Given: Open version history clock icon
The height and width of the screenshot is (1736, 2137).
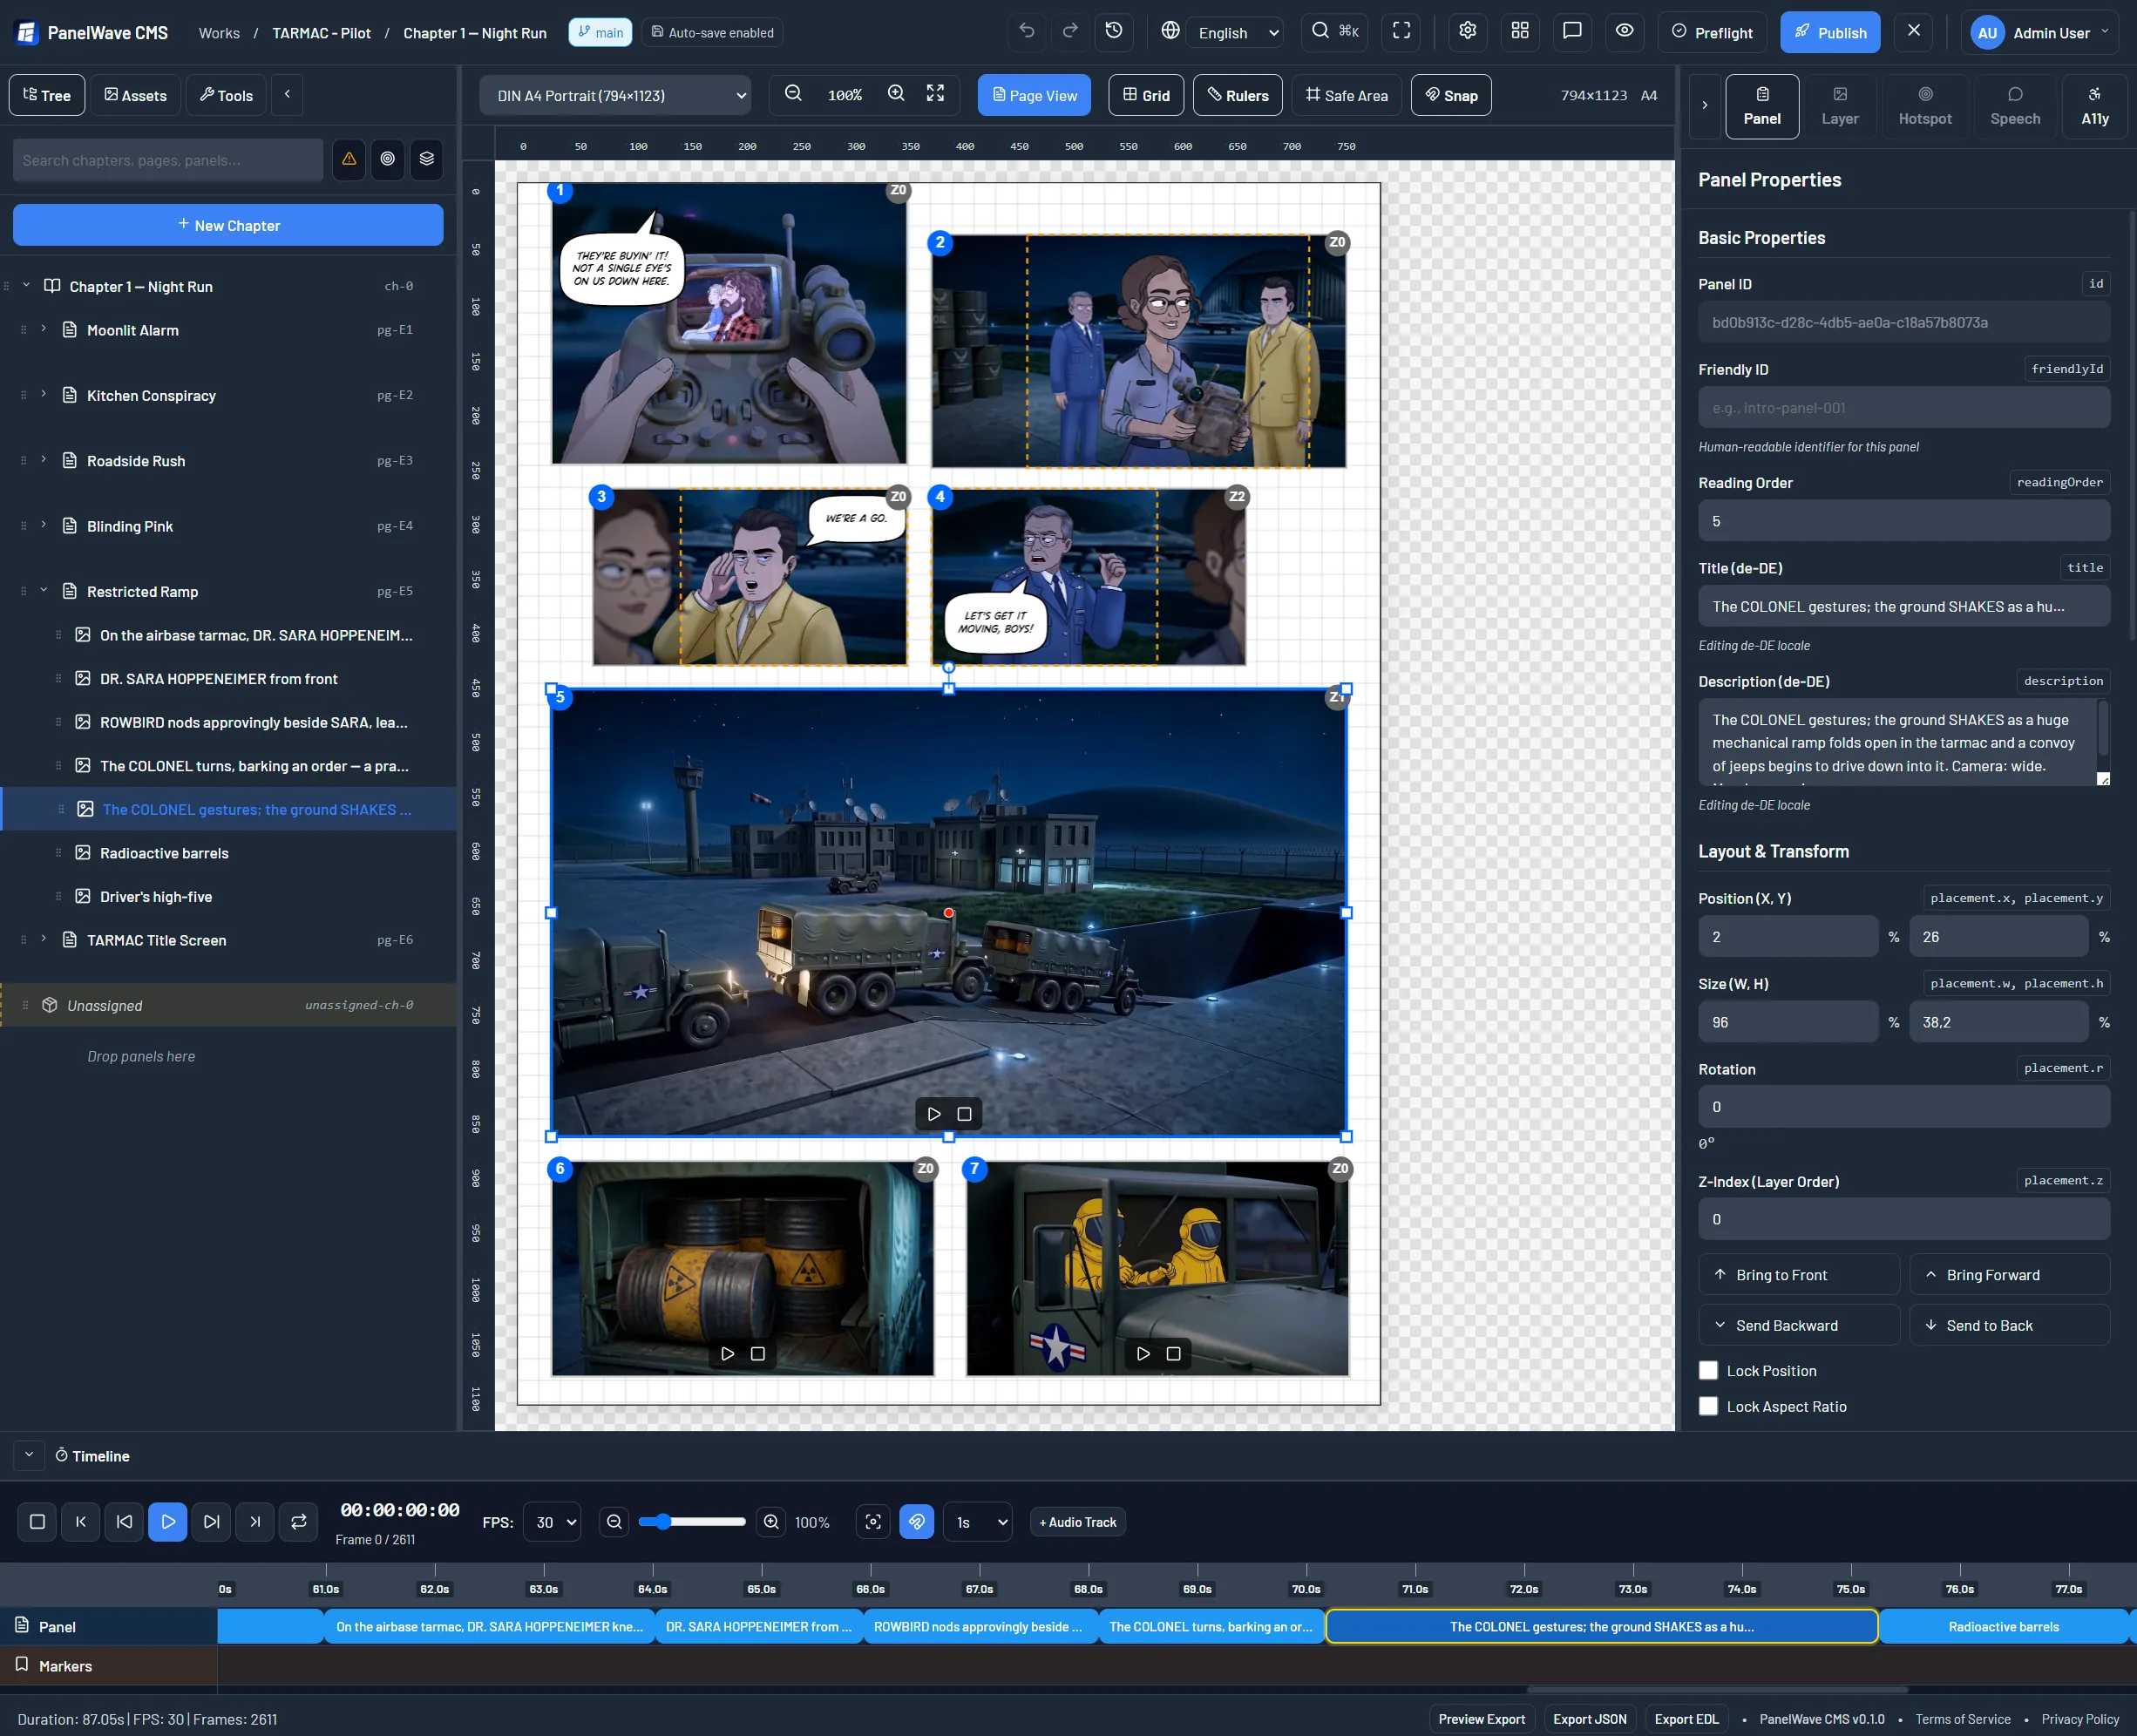Looking at the screenshot, I should (x=1114, y=31).
